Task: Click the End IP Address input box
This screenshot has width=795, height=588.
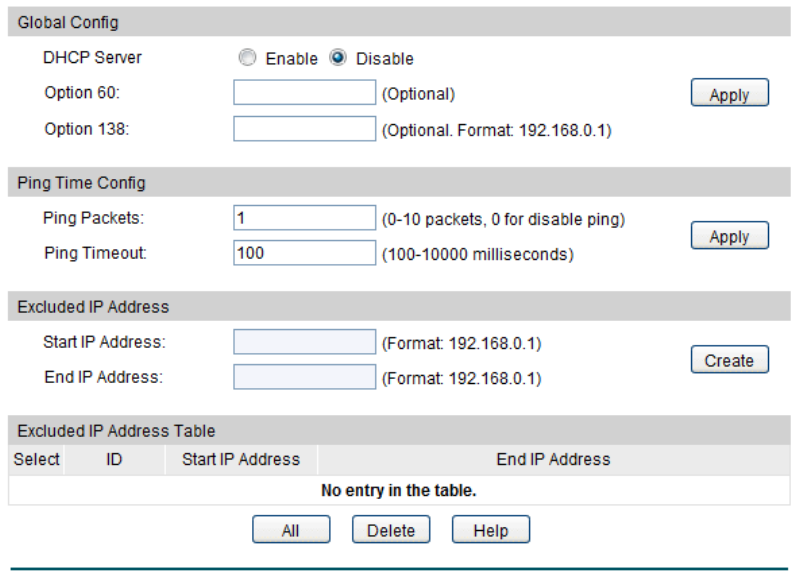Action: pos(304,377)
